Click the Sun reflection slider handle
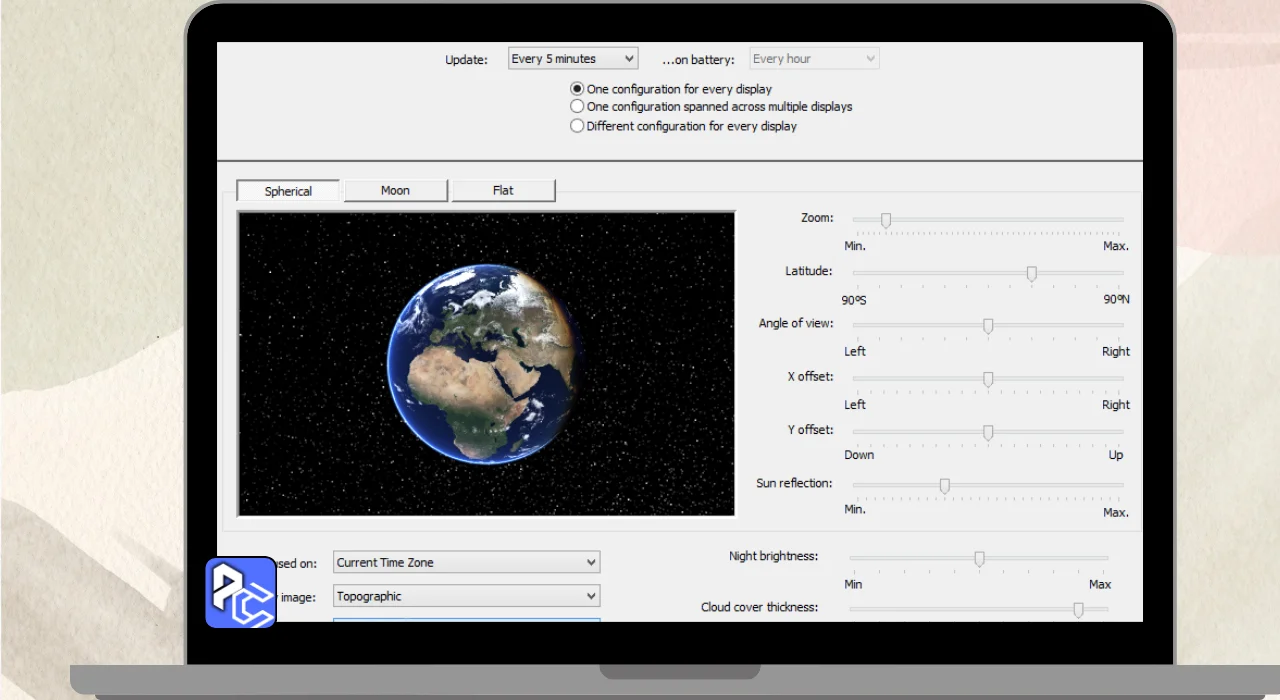1280x700 pixels. click(944, 486)
